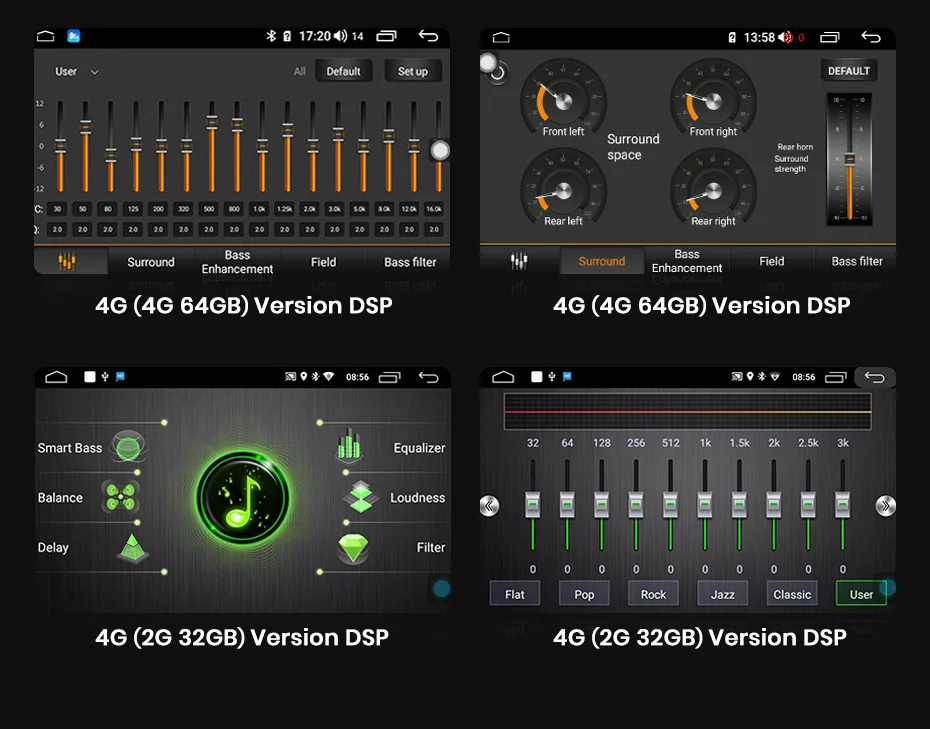This screenshot has width=930, height=729.
Task: Click the 32 Hz band slider
Action: point(533,504)
